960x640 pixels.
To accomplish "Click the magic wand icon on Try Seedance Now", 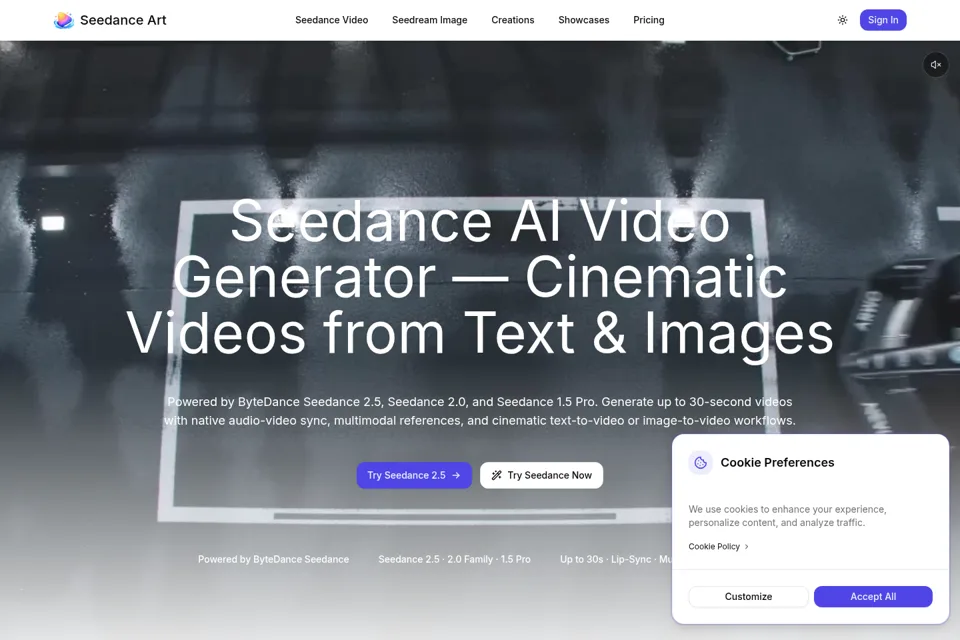I will [x=497, y=475].
